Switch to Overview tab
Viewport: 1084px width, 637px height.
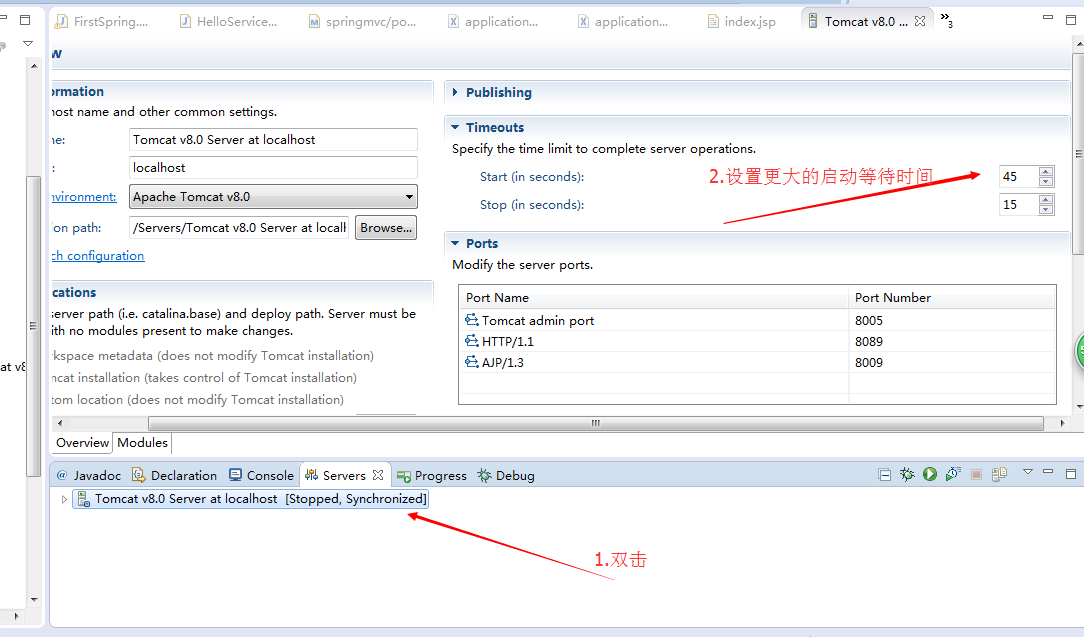[82, 443]
